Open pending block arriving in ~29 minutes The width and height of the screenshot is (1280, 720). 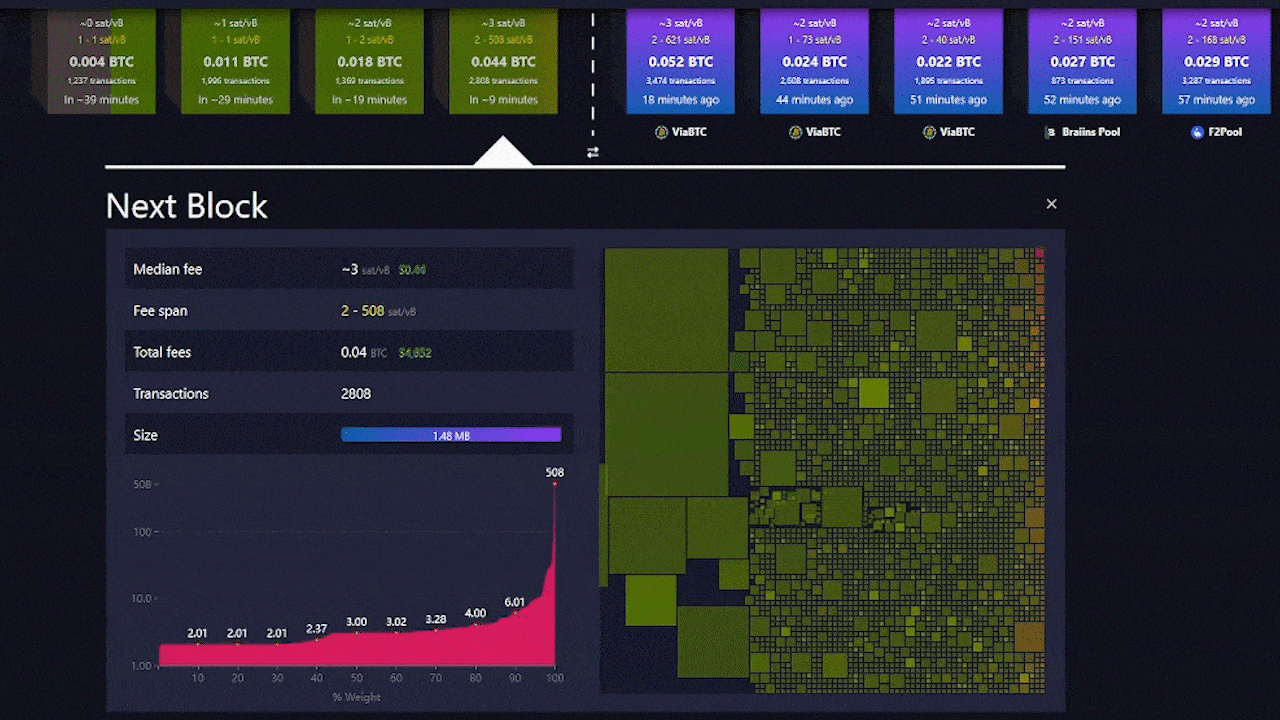click(235, 62)
